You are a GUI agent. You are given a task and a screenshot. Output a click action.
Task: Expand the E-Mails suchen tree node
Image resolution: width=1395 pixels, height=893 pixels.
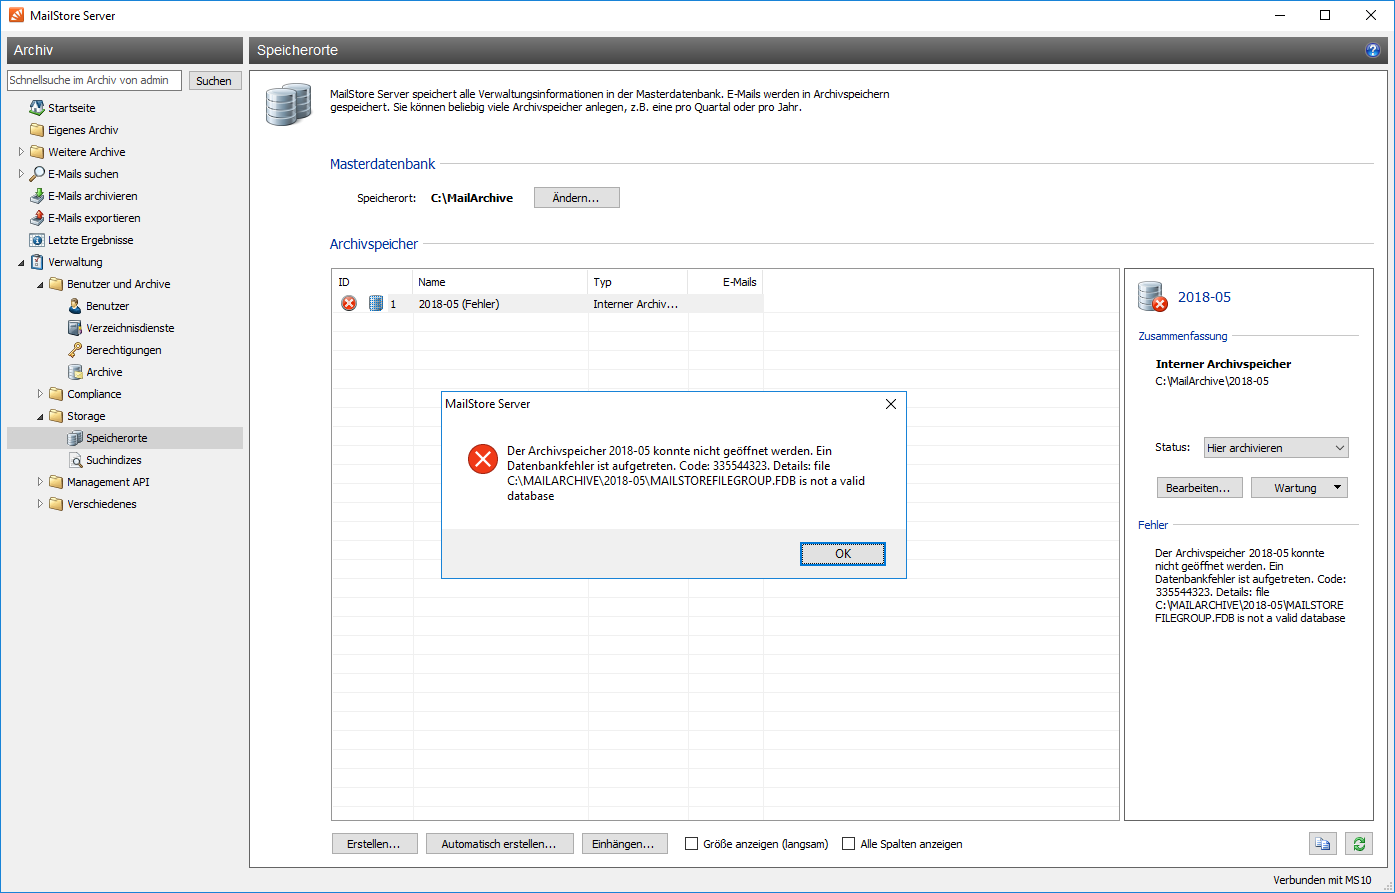[x=21, y=174]
